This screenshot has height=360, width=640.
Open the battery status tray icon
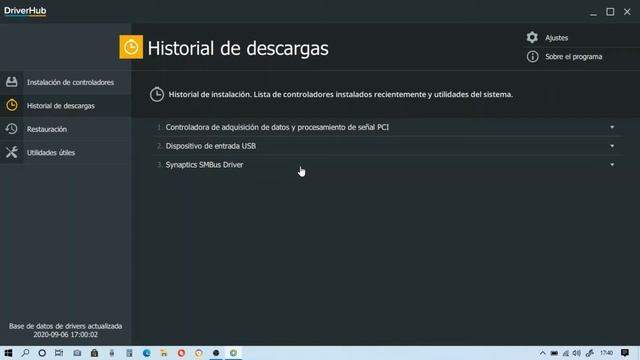554,353
